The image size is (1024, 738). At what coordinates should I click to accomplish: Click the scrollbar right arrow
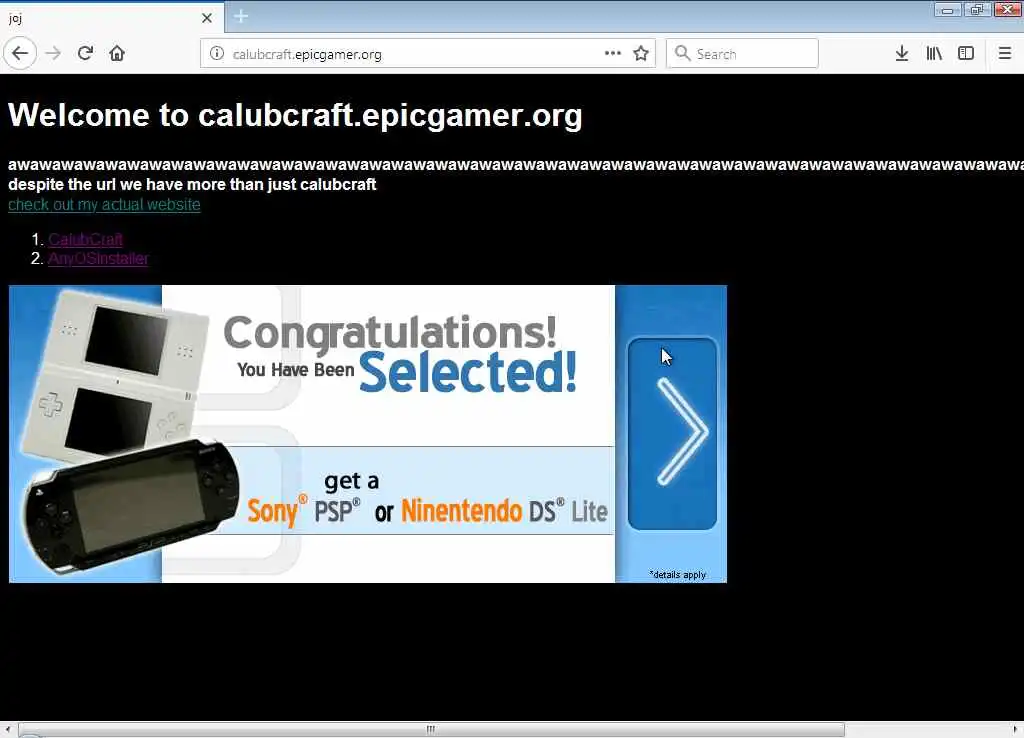[x=1016, y=730]
